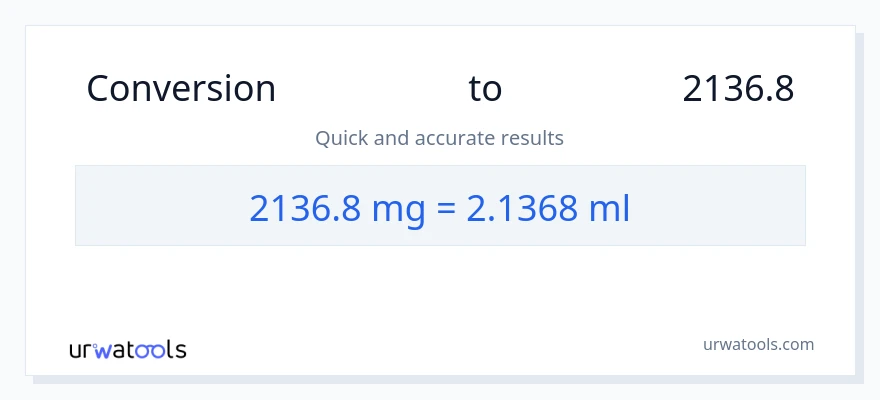Click the word 'to' in the heading
Screen dimensions: 880x400
click(x=485, y=89)
